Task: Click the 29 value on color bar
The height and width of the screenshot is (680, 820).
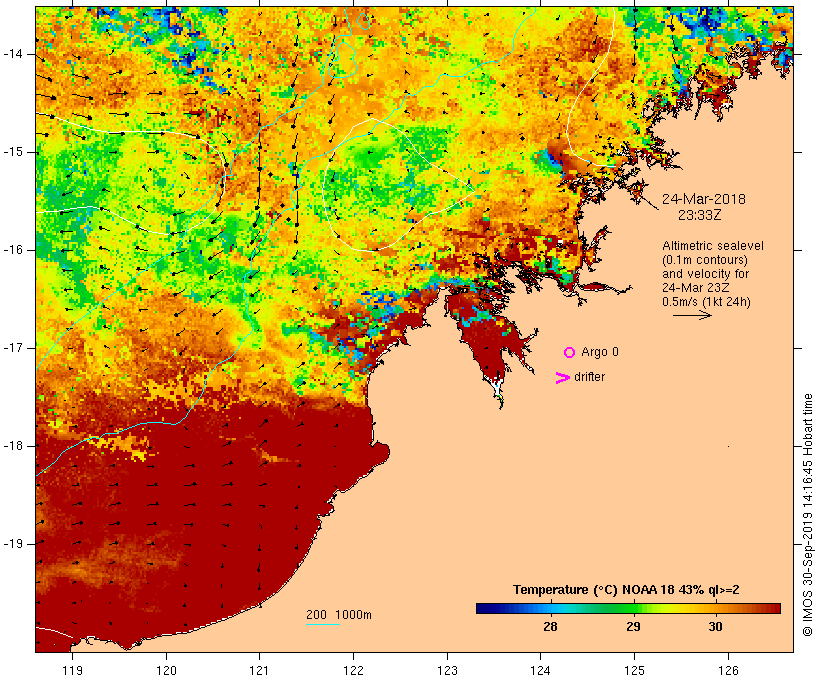Action: pyautogui.click(x=633, y=627)
